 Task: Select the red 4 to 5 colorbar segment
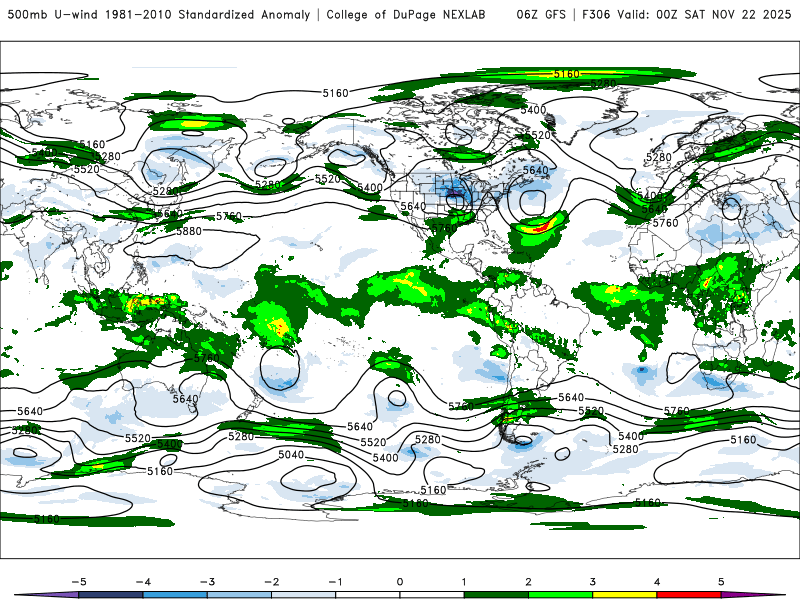tap(688, 595)
